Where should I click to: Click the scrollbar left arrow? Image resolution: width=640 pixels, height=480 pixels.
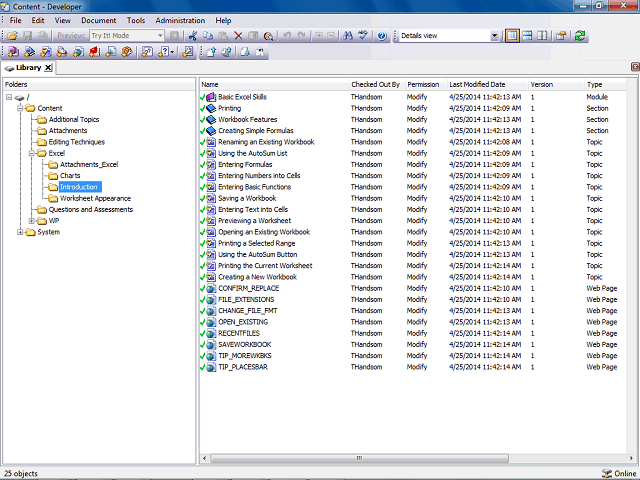[204, 458]
